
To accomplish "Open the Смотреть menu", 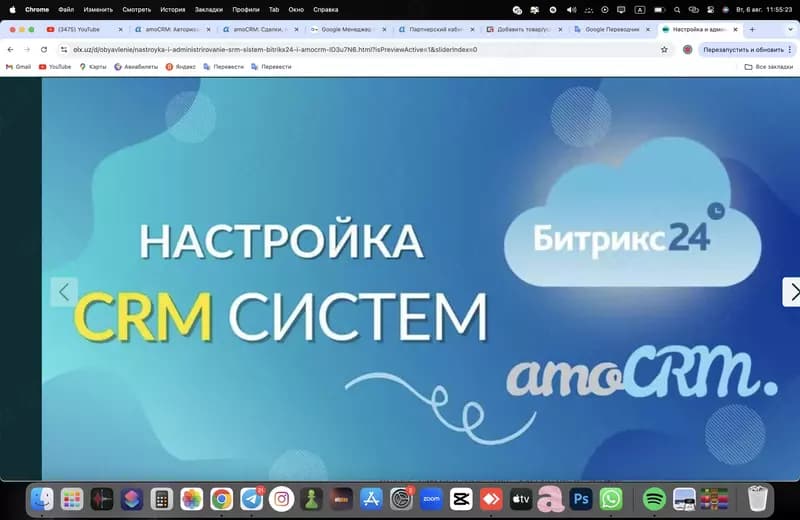I will coord(136,10).
